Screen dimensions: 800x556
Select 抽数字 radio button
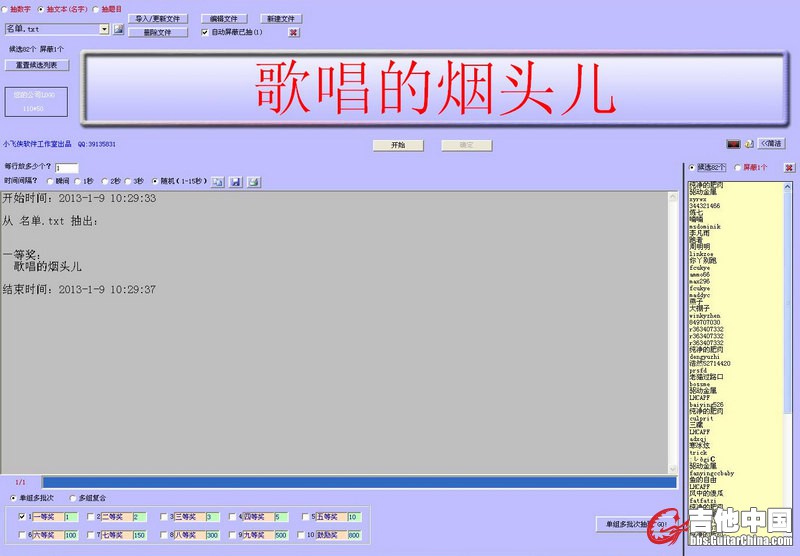pos(5,10)
